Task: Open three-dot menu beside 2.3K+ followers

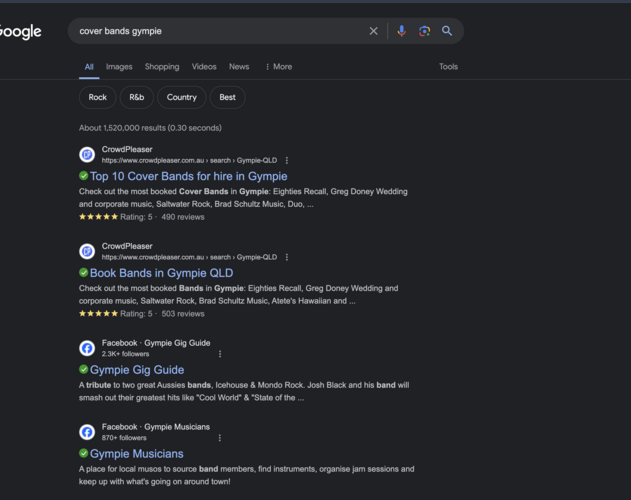Action: click(220, 354)
